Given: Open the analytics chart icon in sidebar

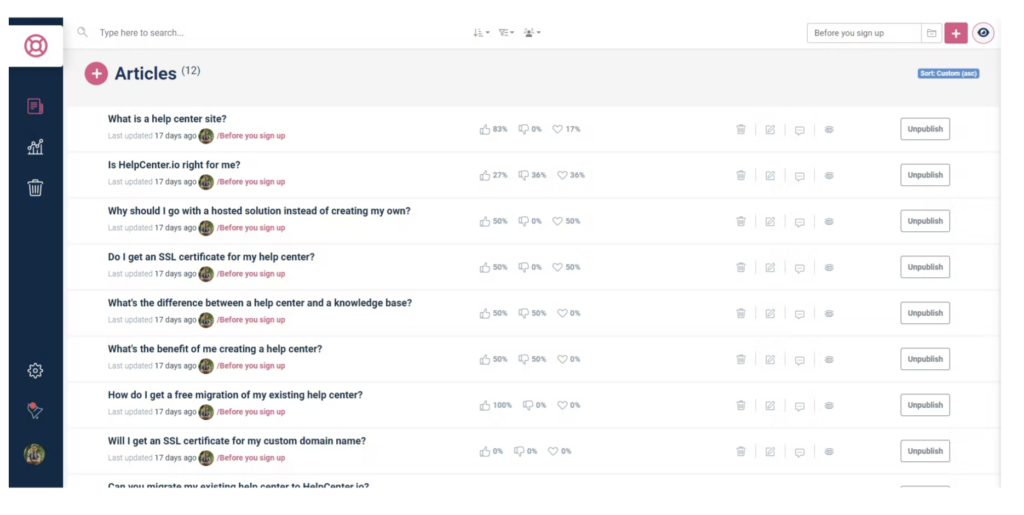Looking at the screenshot, I should click(35, 147).
